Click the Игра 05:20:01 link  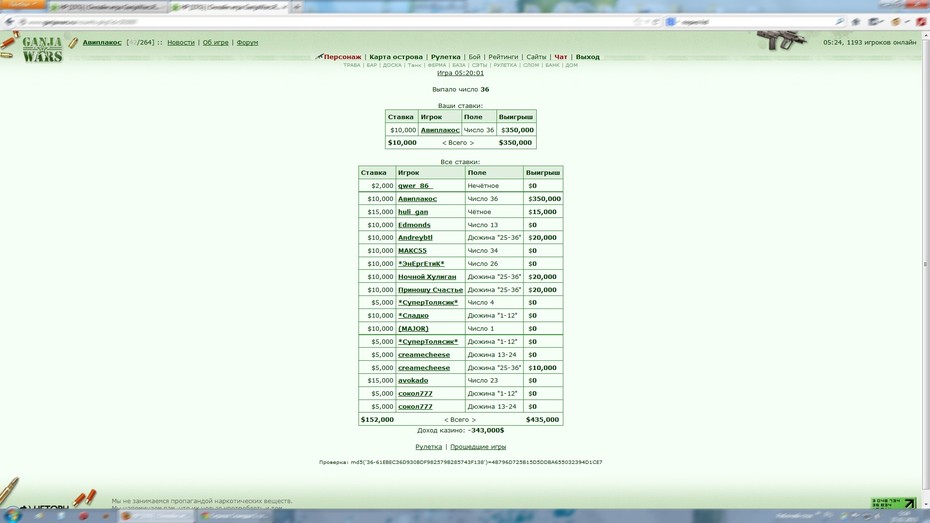[x=460, y=73]
